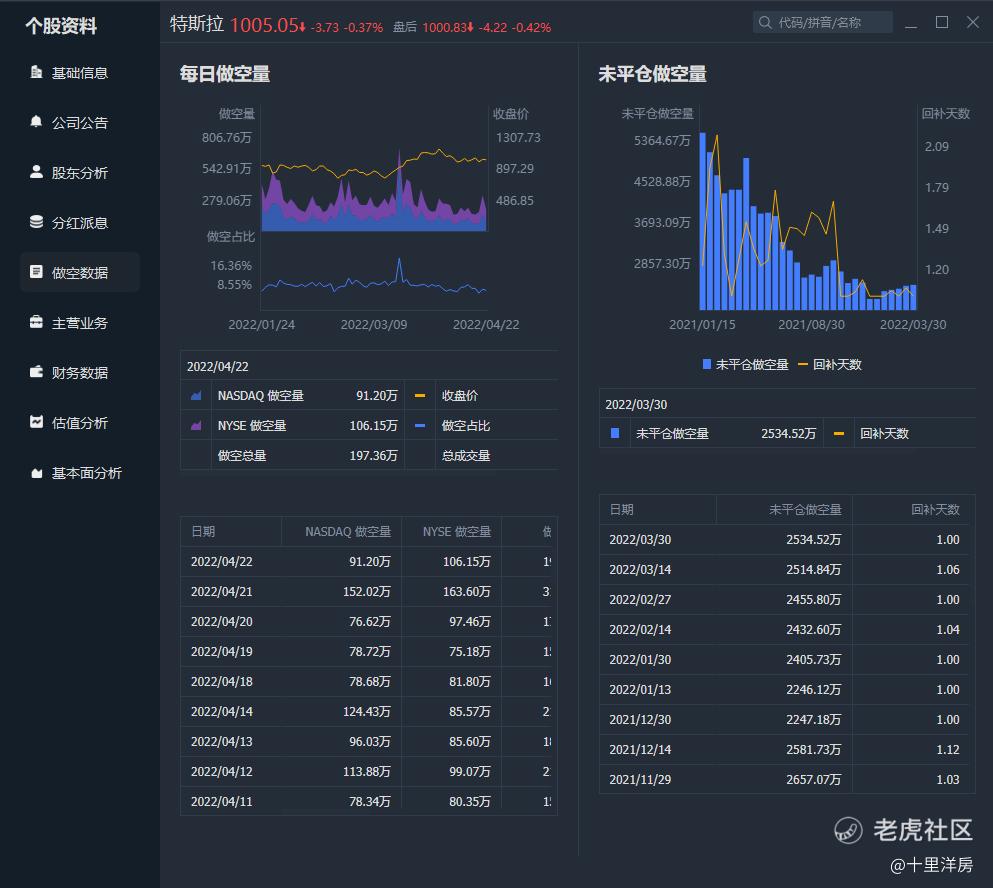Click the 总成交量 label in summary
993x888 pixels.
tap(466, 456)
